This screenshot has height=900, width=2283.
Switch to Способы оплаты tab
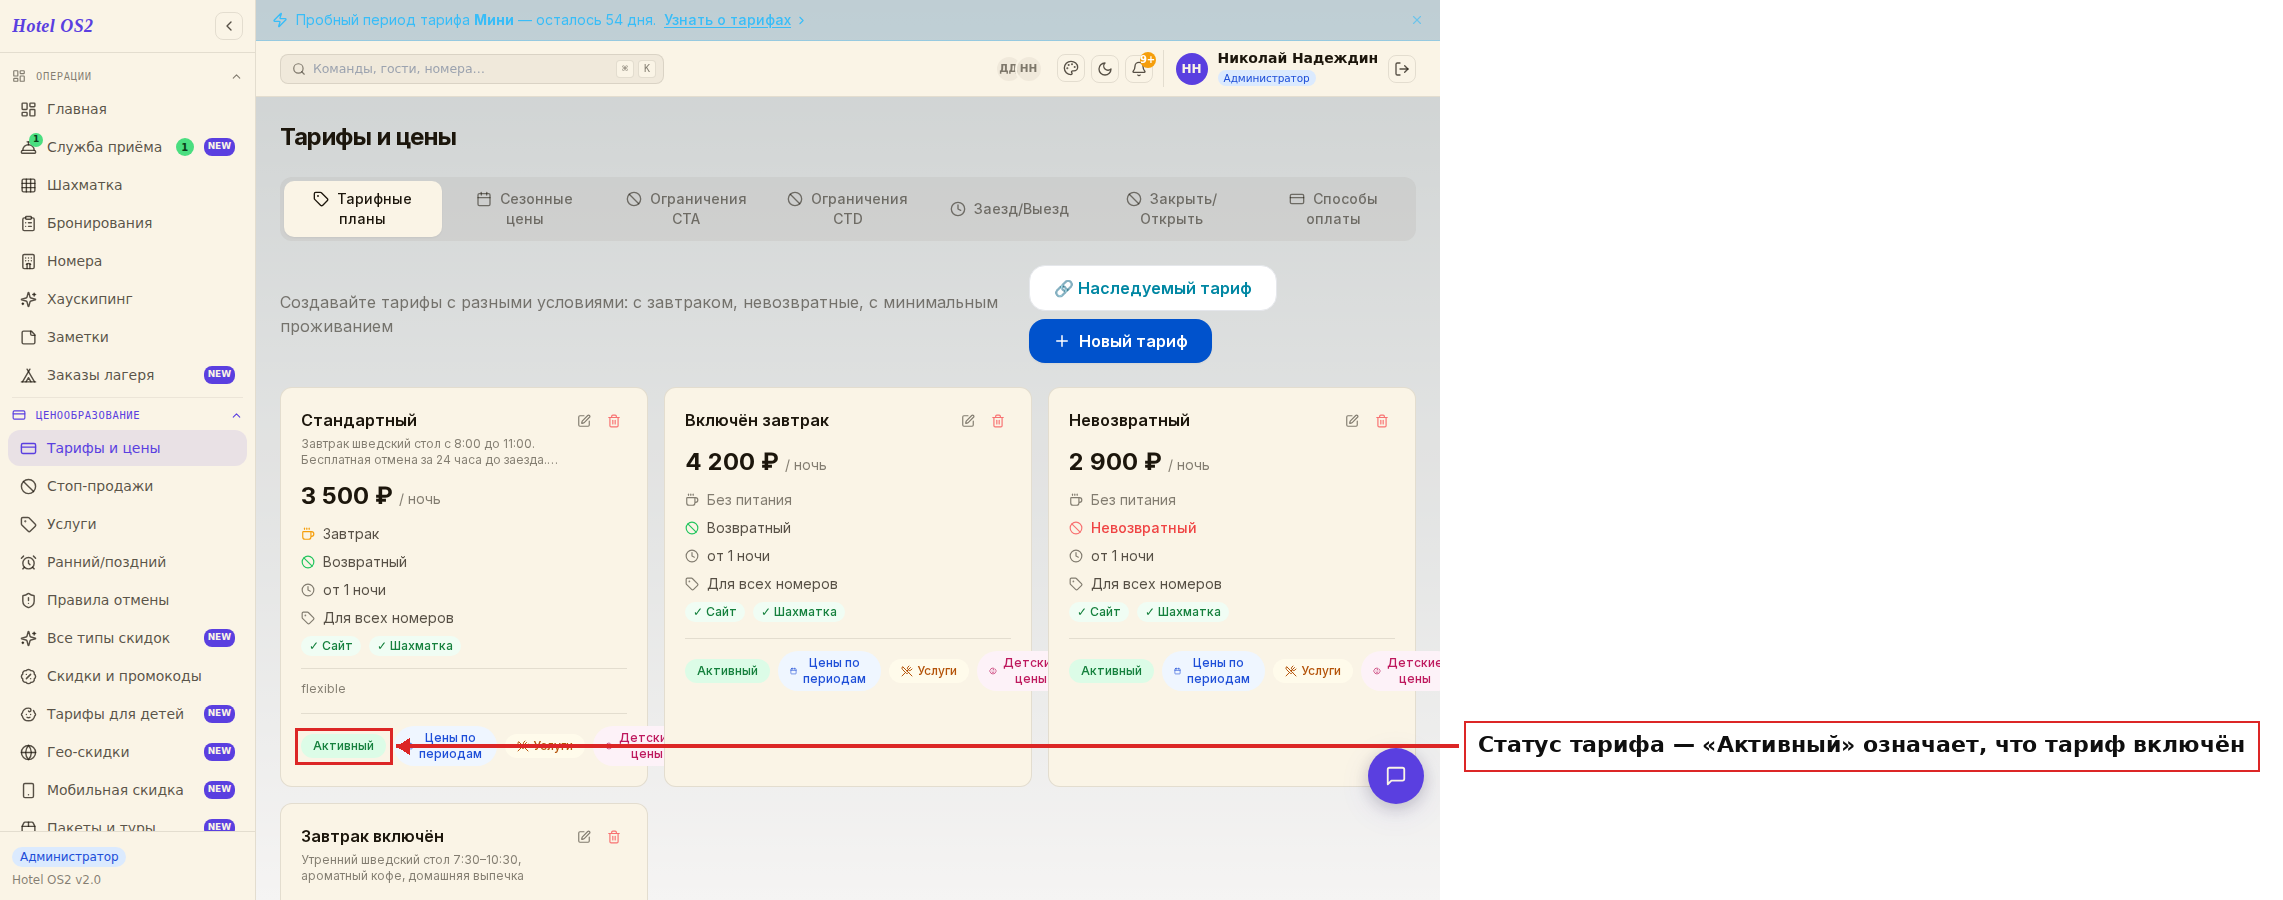1333,209
